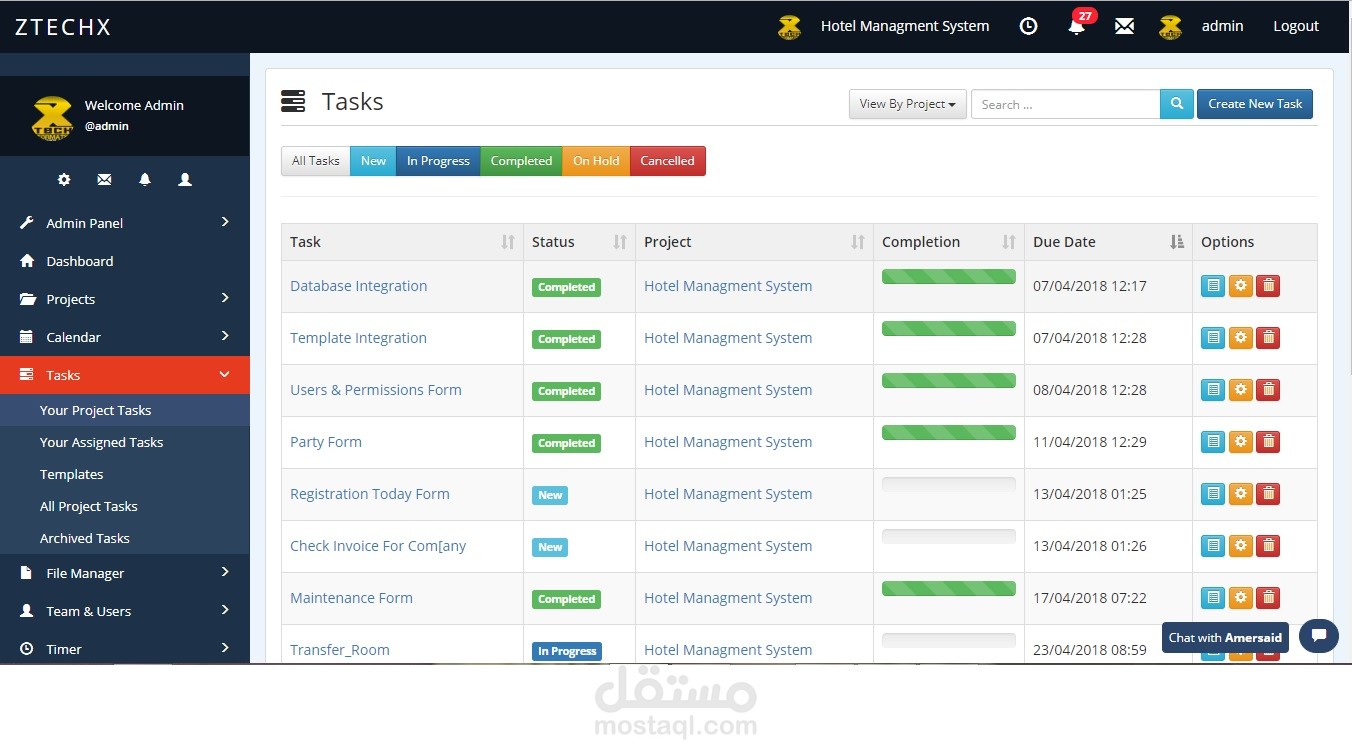This screenshot has width=1352, height=755.
Task: View details icon for Registration Today Form
Action: pos(1213,493)
